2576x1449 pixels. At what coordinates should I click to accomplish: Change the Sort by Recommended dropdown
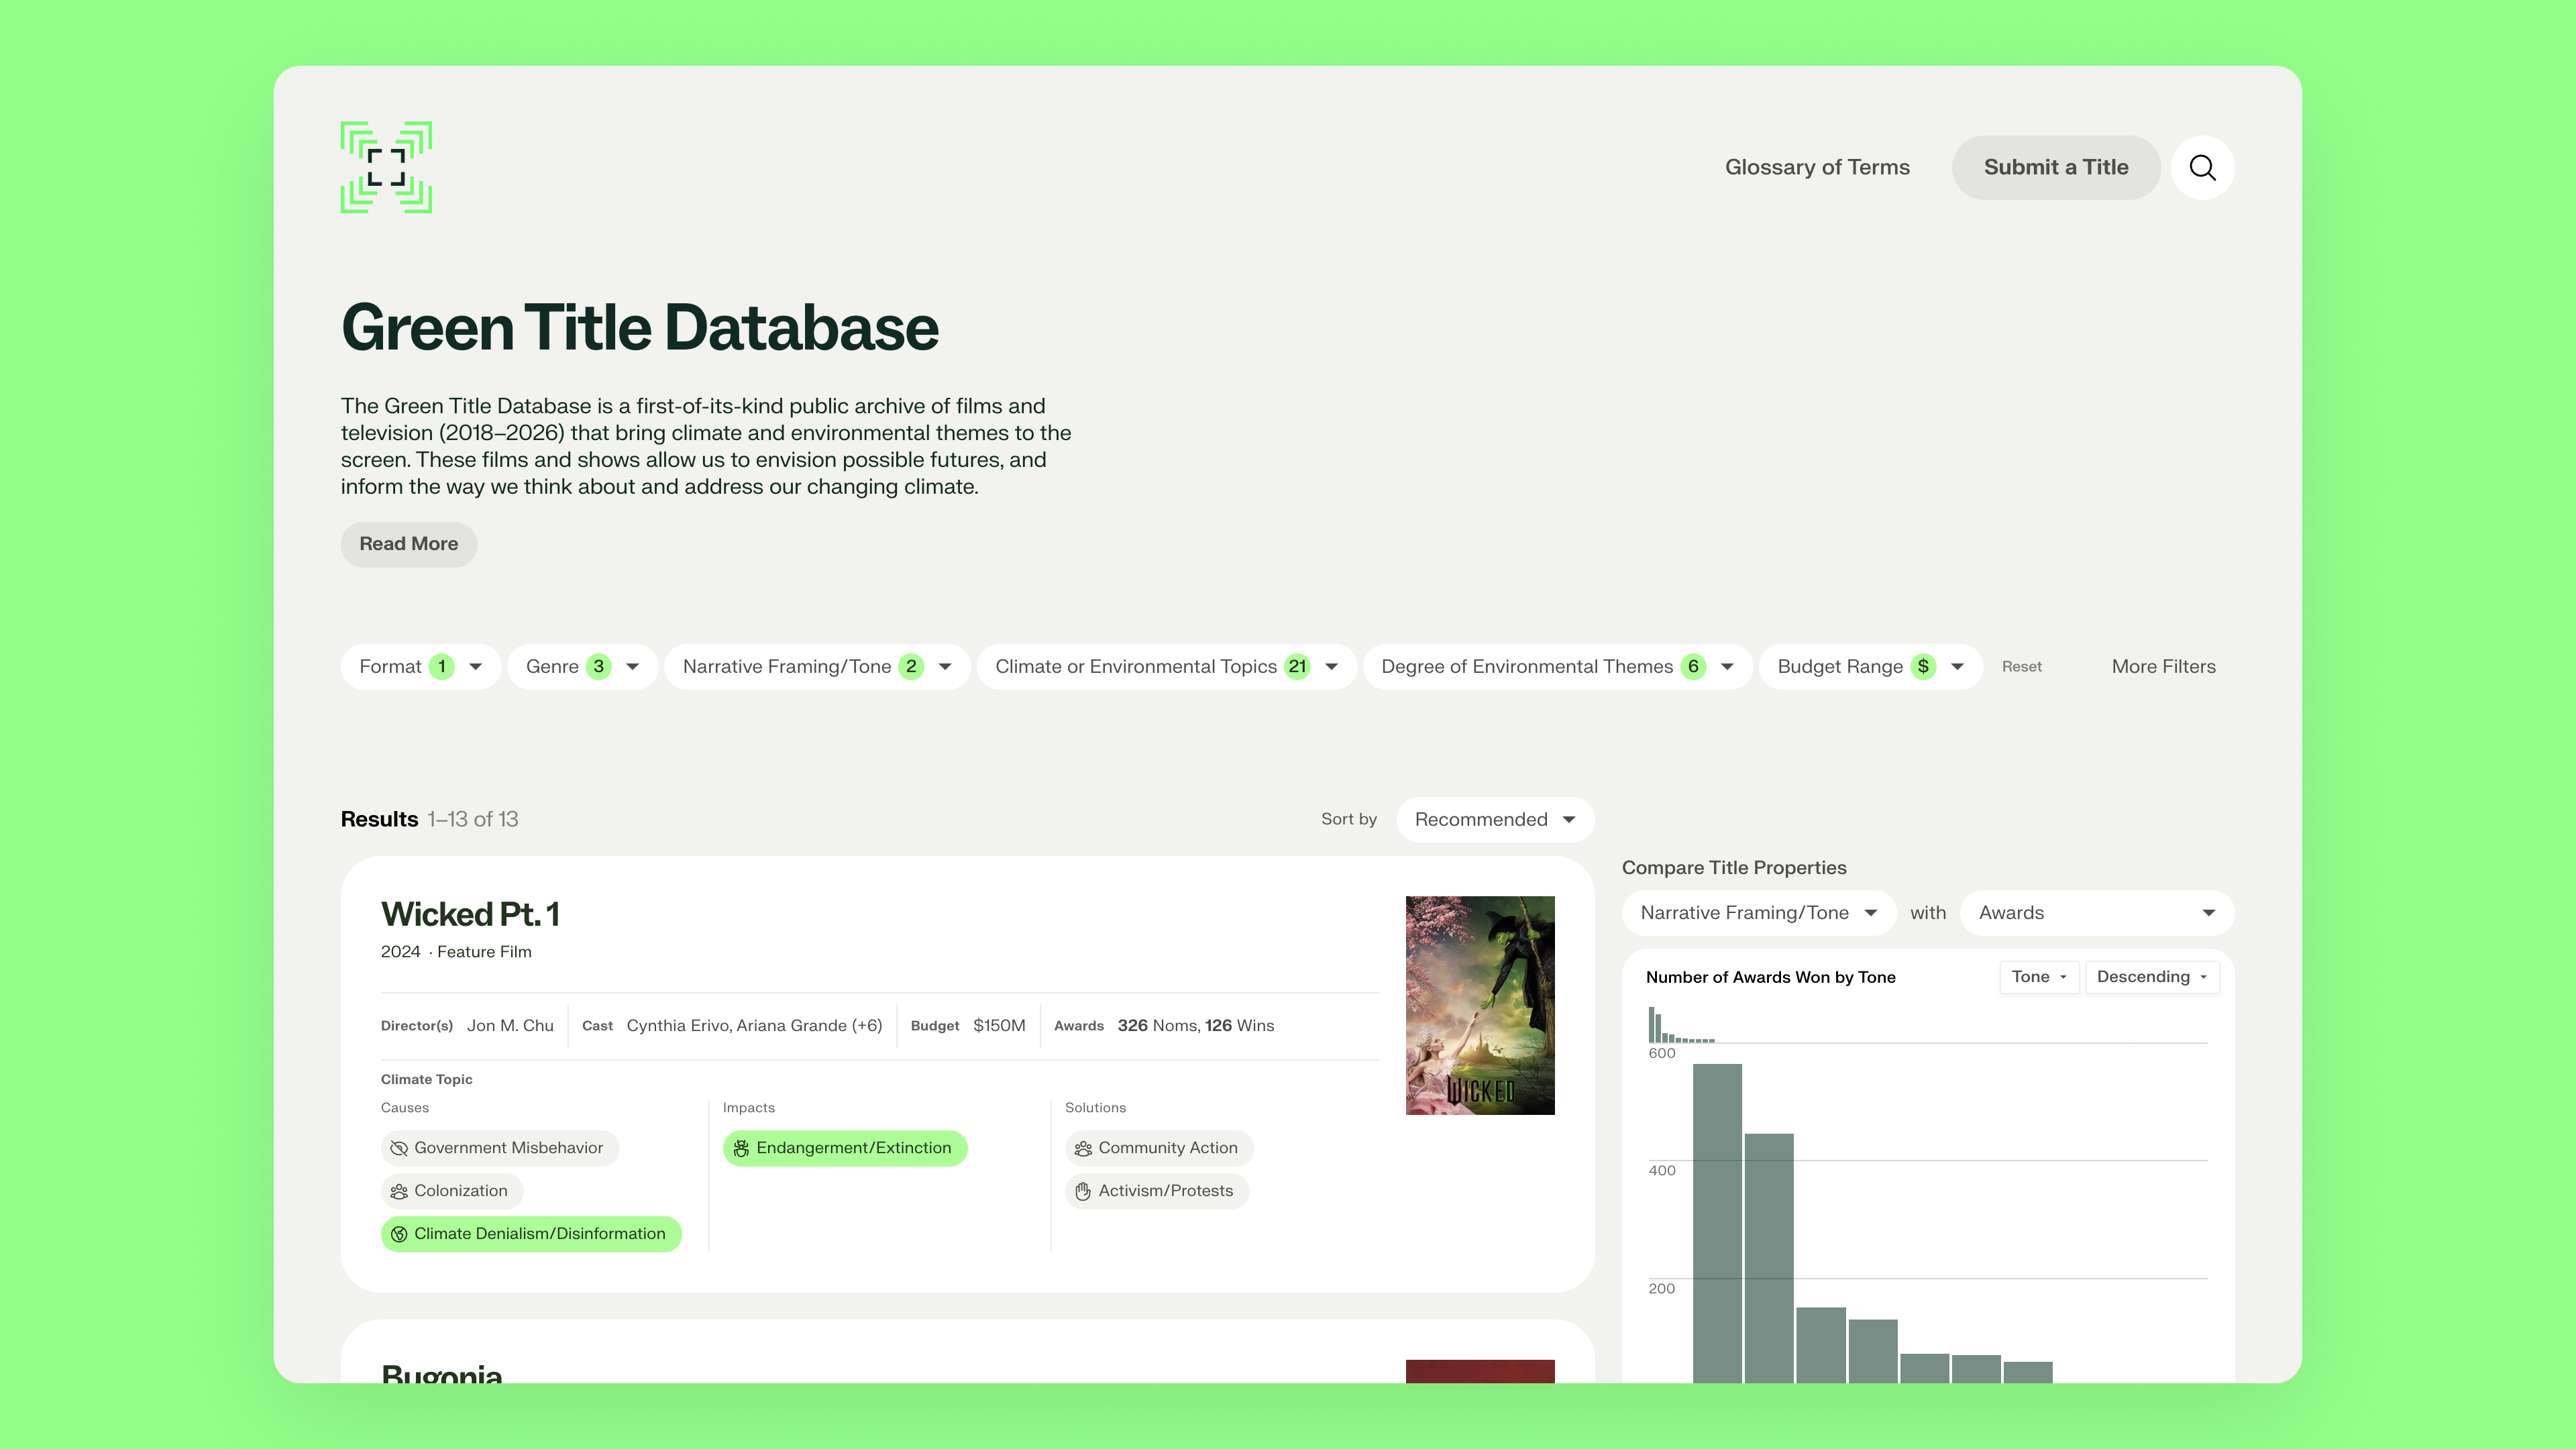click(1495, 820)
